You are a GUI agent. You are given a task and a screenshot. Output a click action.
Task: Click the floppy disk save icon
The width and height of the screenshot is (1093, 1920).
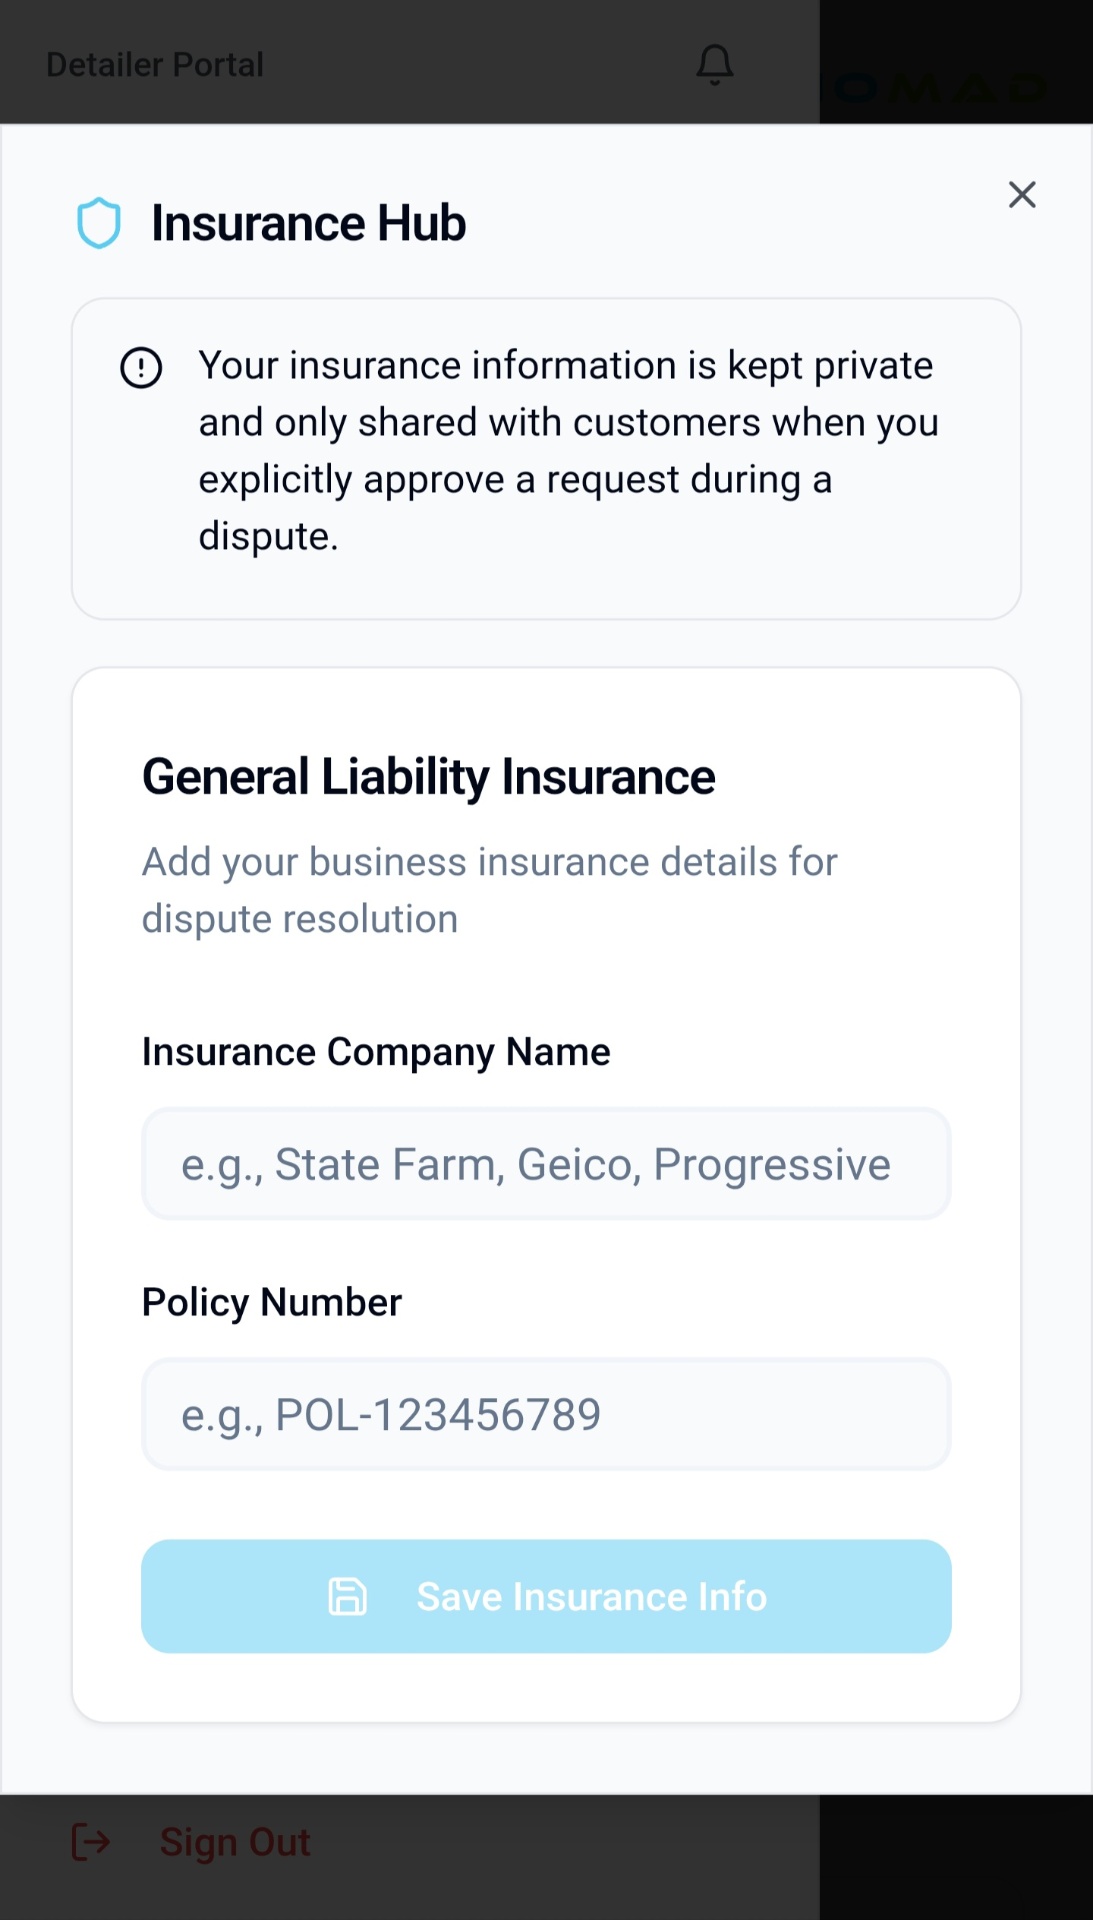pyautogui.click(x=348, y=1596)
